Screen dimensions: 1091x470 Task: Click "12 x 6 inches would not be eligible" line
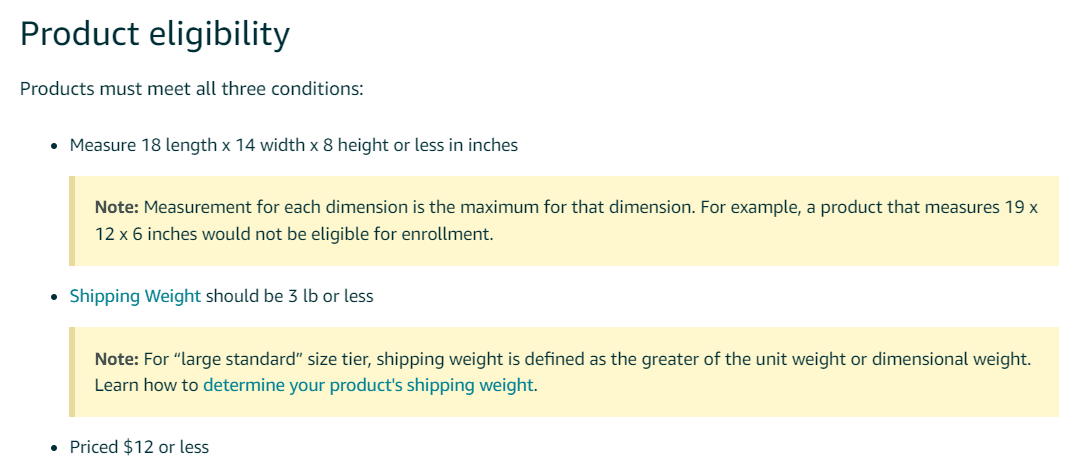pyautogui.click(x=294, y=234)
